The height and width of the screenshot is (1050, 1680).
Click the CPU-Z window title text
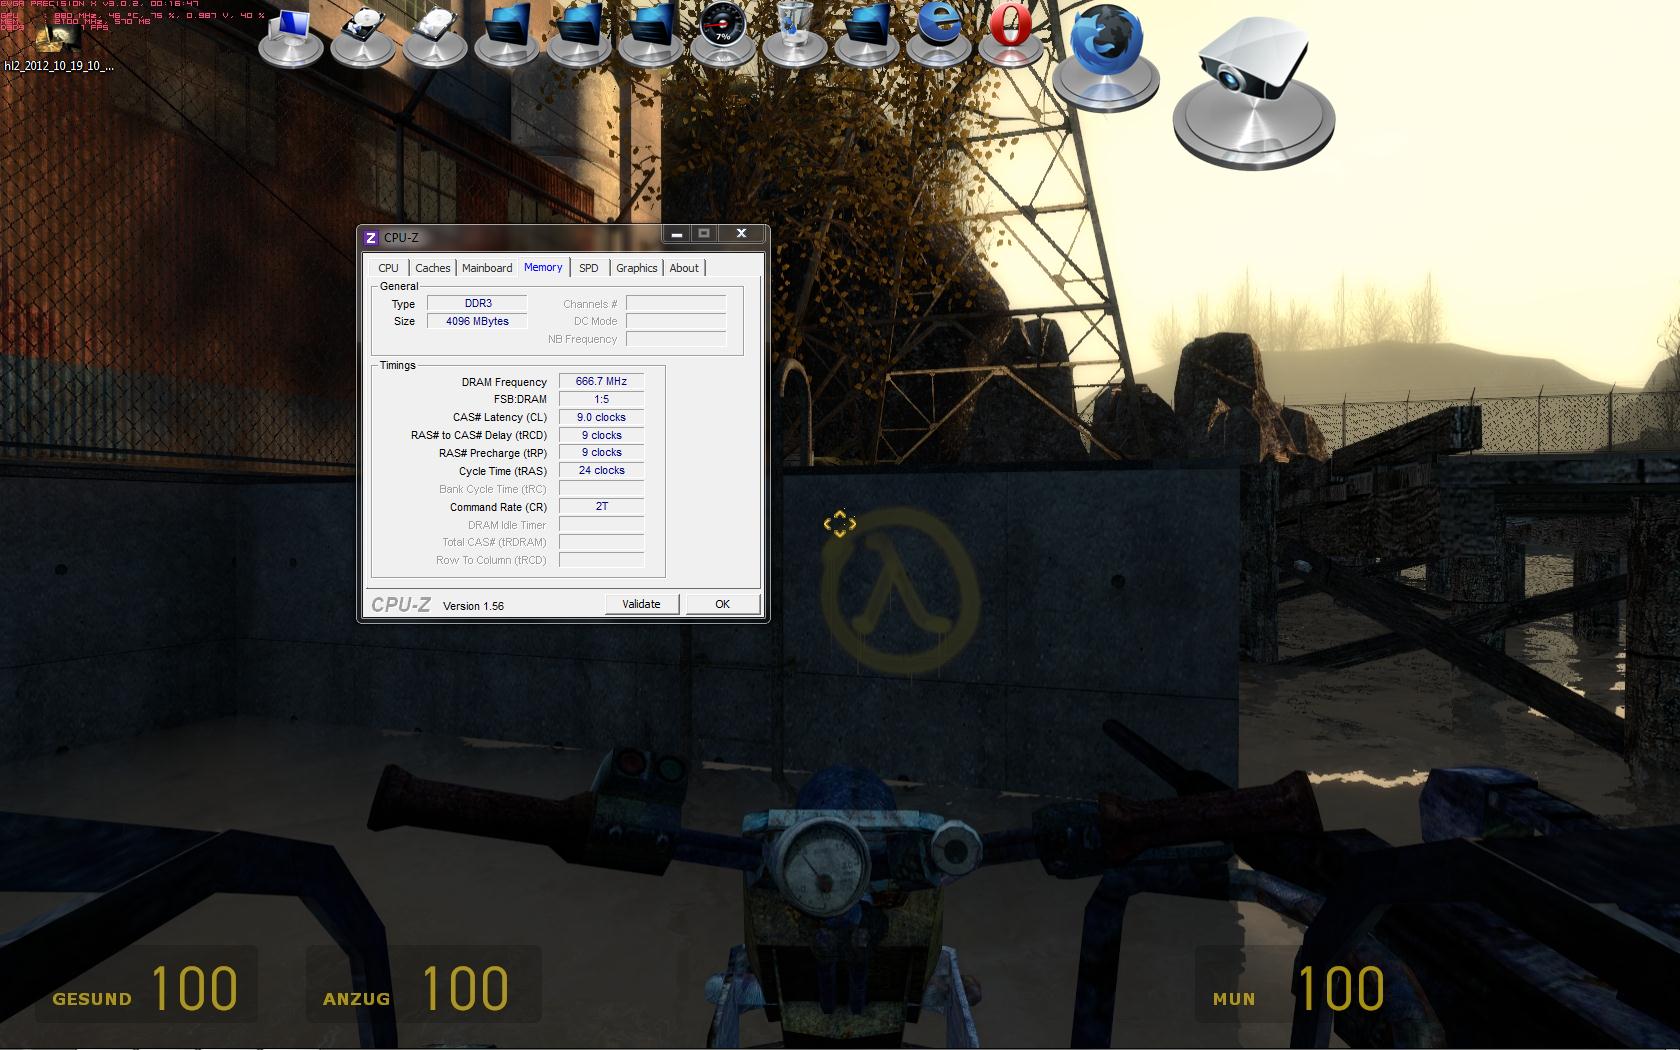401,238
